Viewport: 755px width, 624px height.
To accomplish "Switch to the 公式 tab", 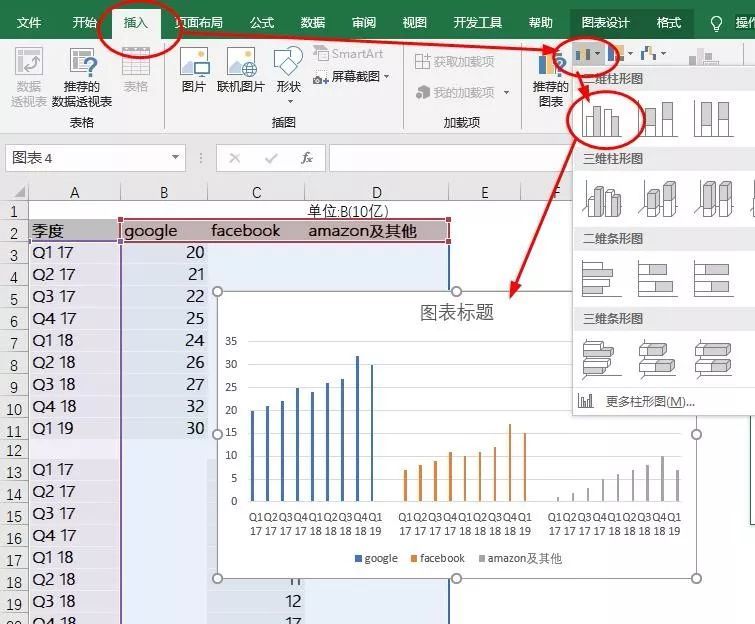I will (262, 23).
